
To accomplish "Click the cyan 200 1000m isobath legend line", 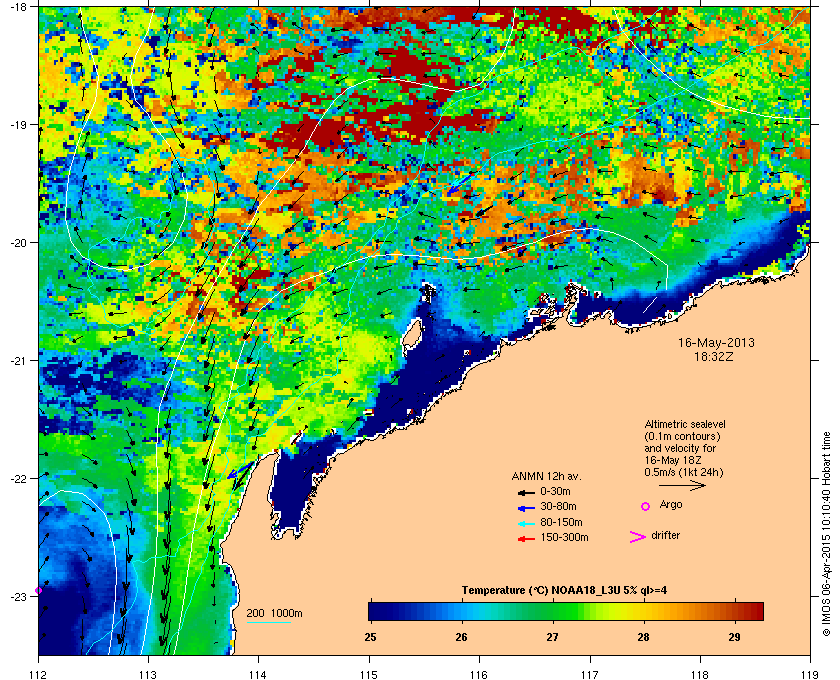I will 268,623.
